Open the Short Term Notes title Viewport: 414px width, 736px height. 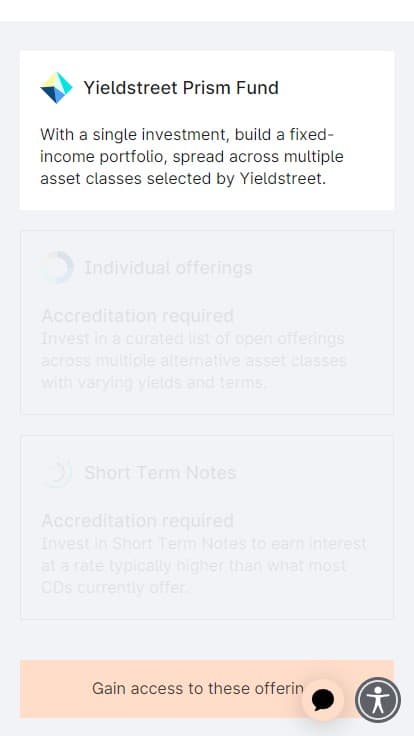coord(160,473)
